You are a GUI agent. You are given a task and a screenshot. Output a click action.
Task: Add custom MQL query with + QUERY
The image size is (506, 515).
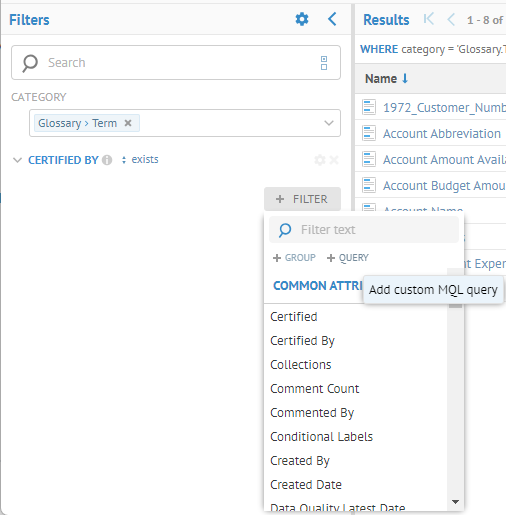[348, 258]
